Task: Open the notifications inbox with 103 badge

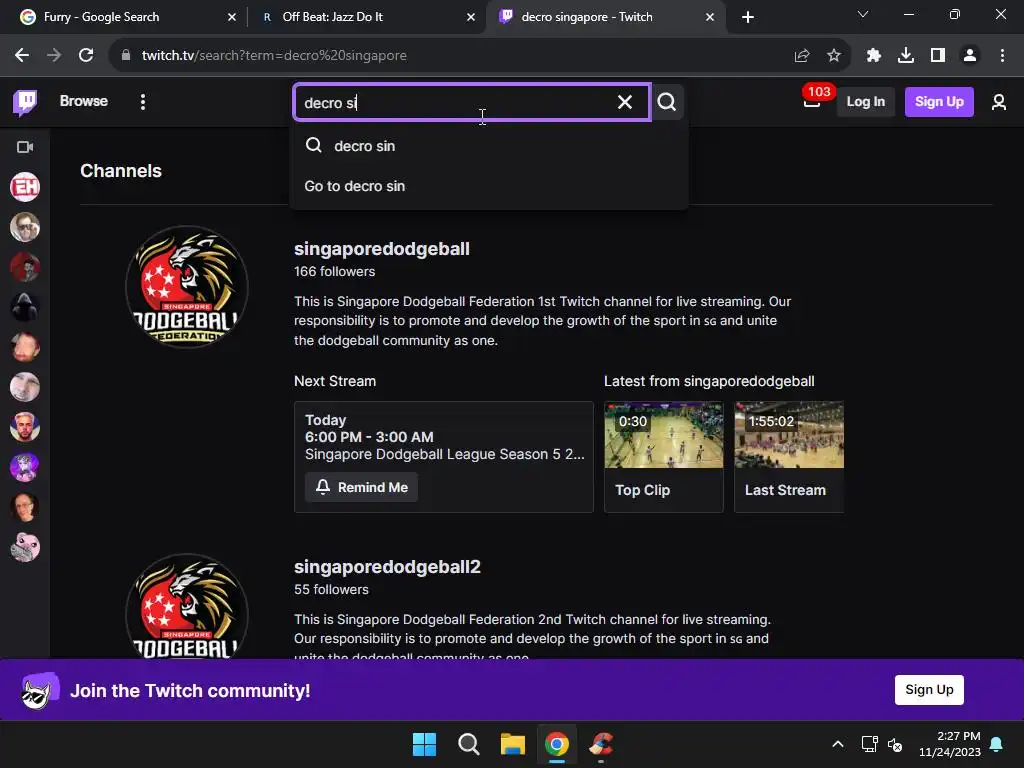Action: click(x=812, y=101)
